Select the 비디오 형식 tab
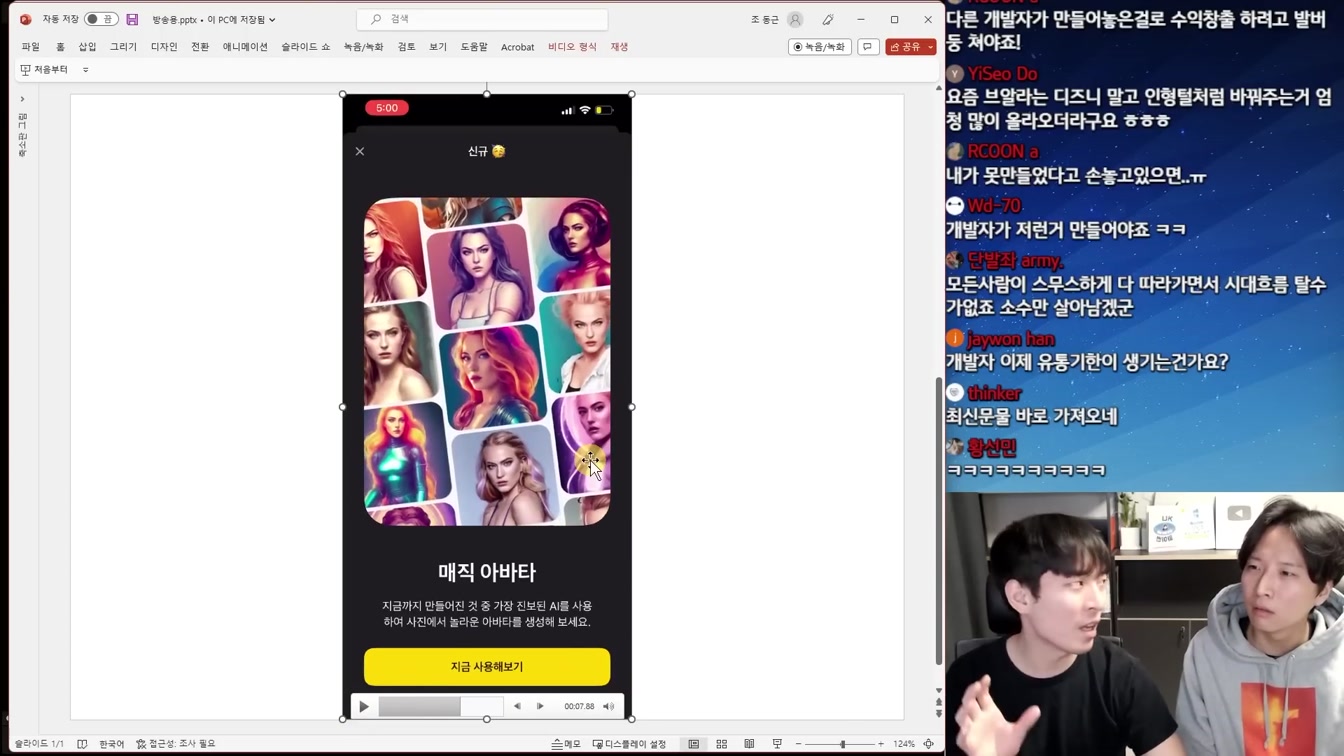The width and height of the screenshot is (1344, 756). click(572, 47)
